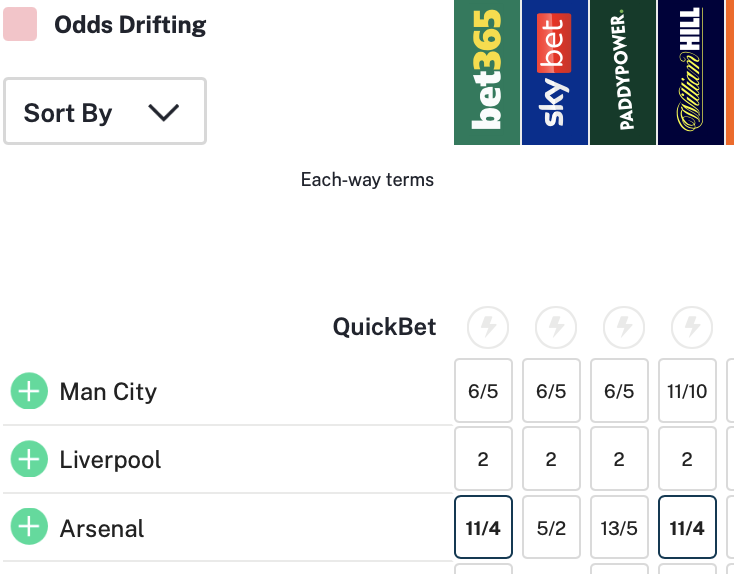Toggle QuickBet lightning for bet365 column
This screenshot has height=574, width=734.
(488, 327)
